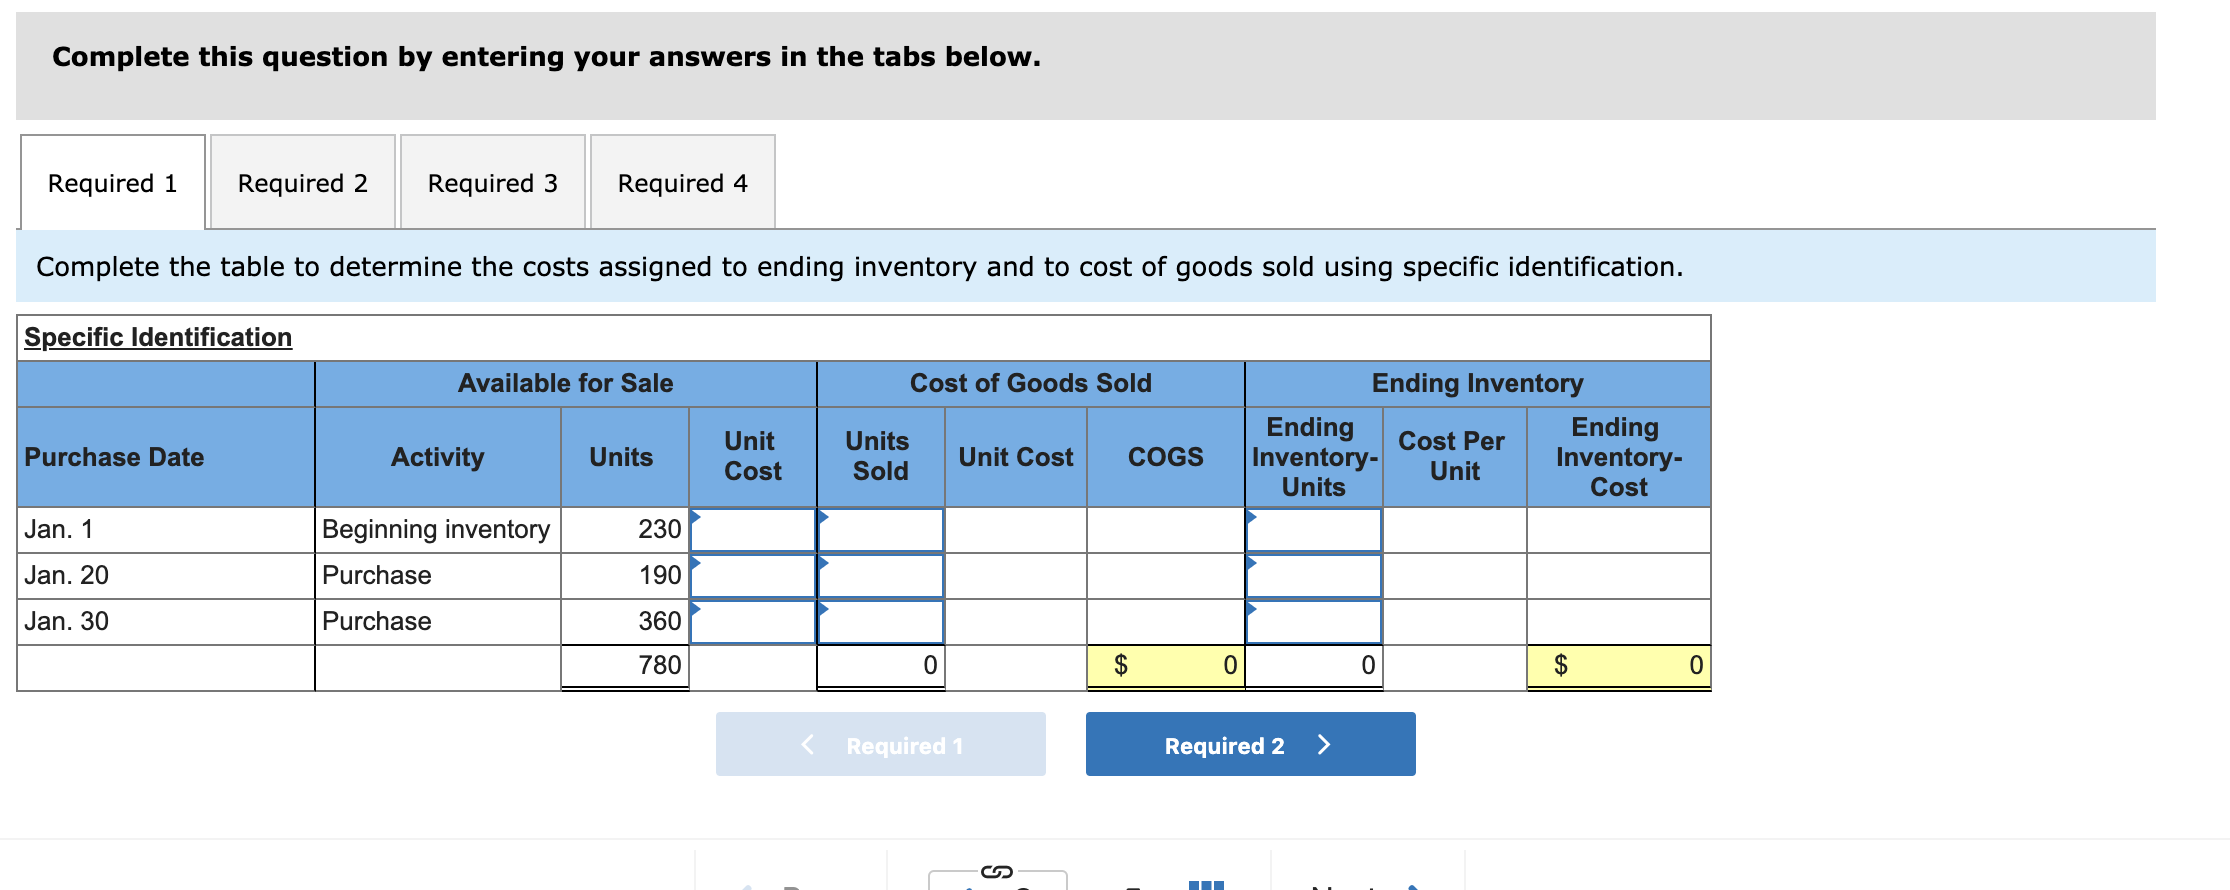Open the Required 4 tab
2230x890 pixels.
683,183
